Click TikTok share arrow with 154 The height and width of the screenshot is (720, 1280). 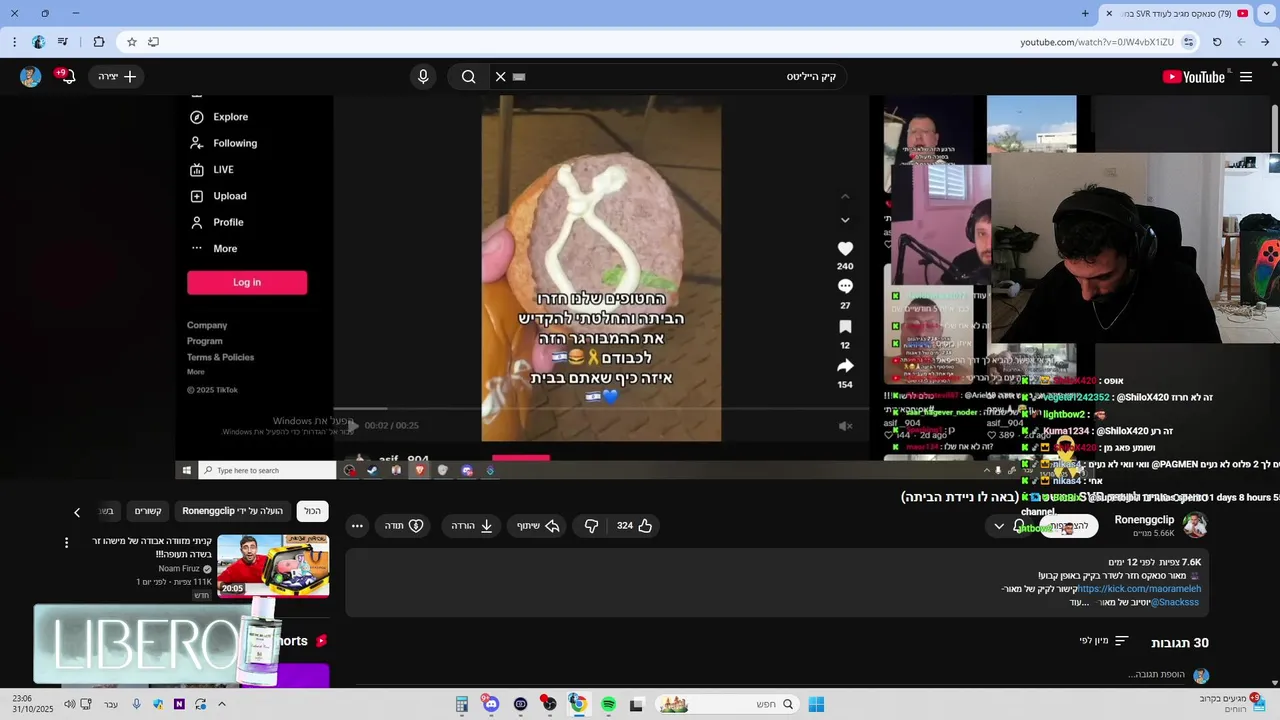tap(845, 366)
